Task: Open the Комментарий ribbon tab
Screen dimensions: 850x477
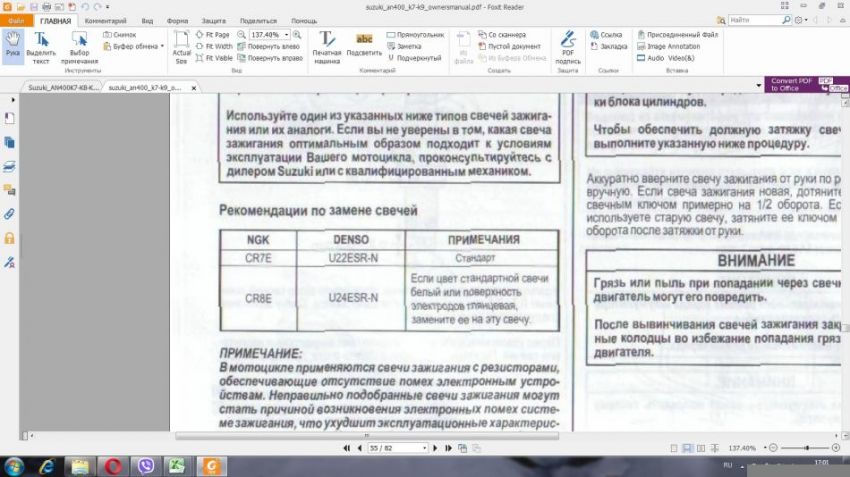Action: click(x=105, y=21)
